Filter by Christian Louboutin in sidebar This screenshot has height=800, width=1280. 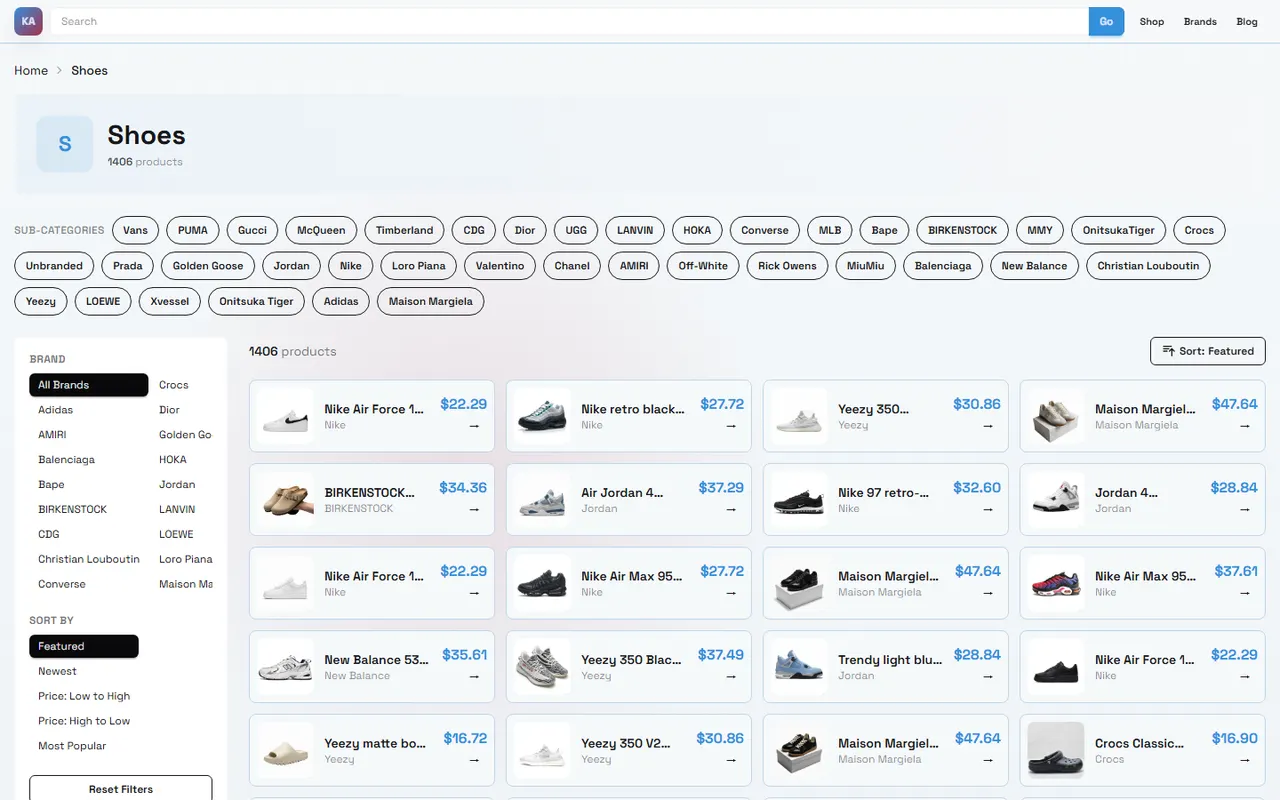click(x=89, y=559)
